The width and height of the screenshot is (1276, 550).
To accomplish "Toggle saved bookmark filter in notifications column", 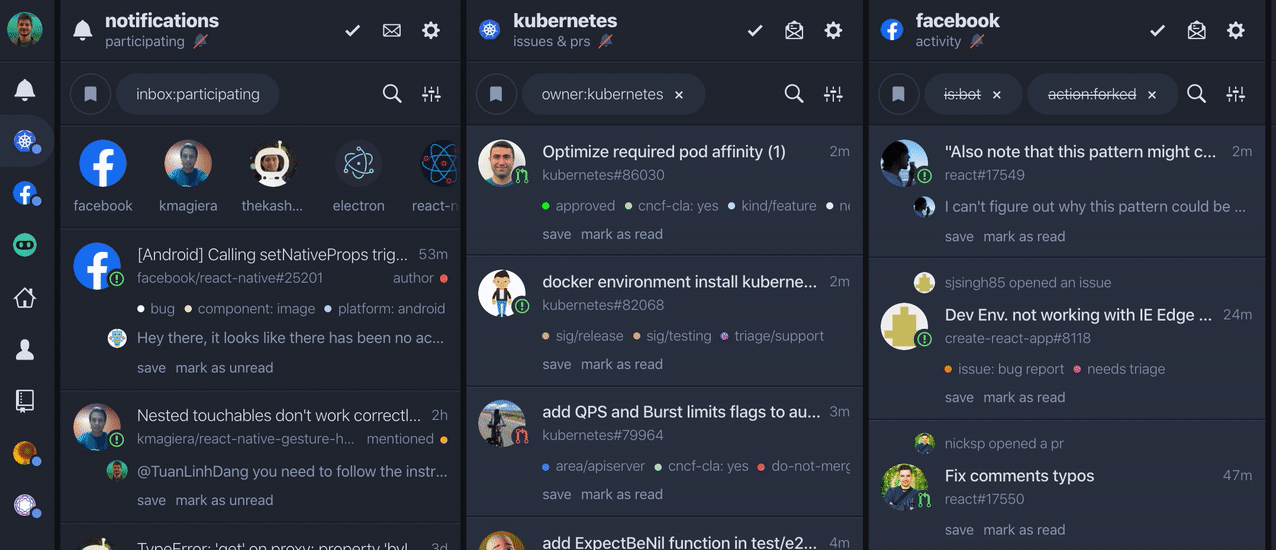I will (90, 94).
